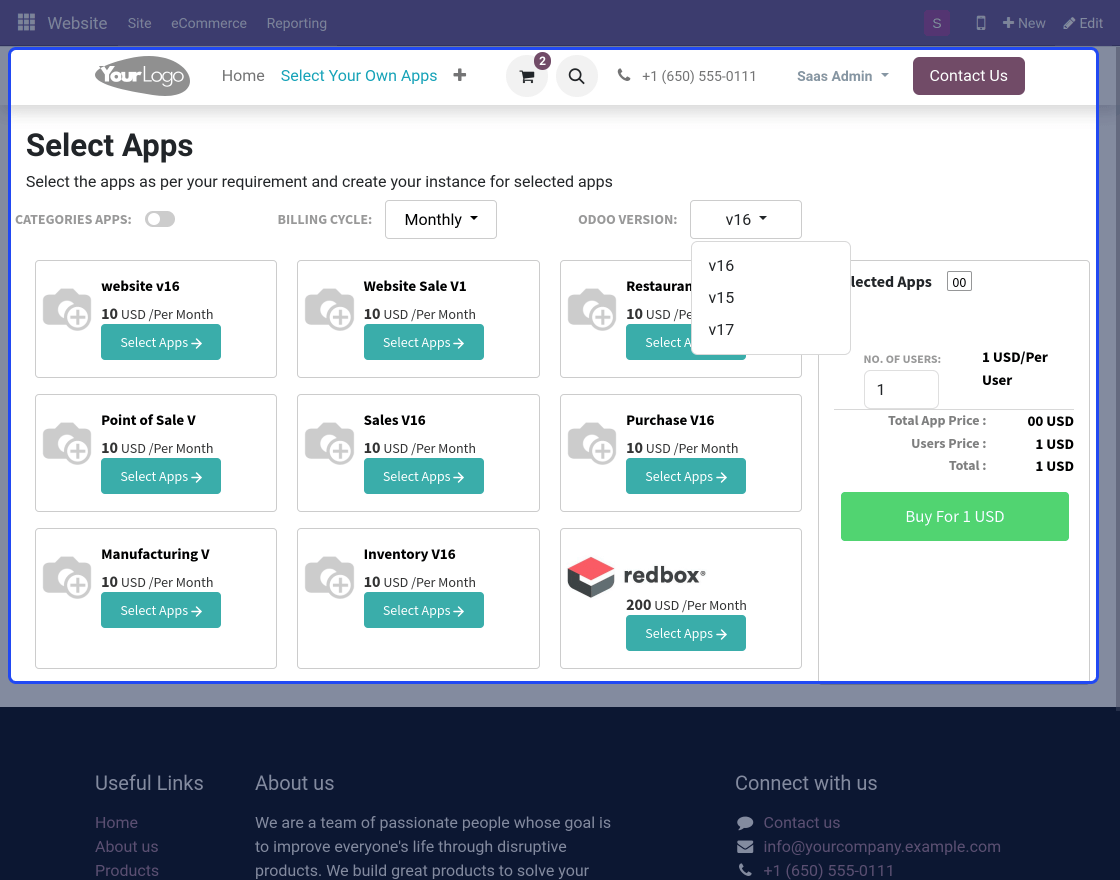Click Inventory V16 image placeholder
This screenshot has height=880, width=1120.
329,576
